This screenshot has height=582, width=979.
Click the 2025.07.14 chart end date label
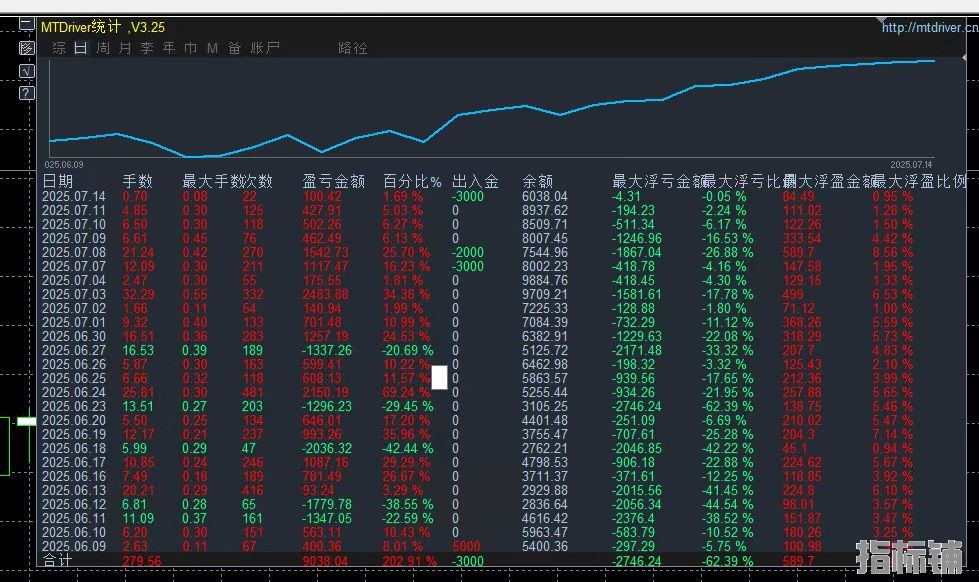tap(911, 165)
